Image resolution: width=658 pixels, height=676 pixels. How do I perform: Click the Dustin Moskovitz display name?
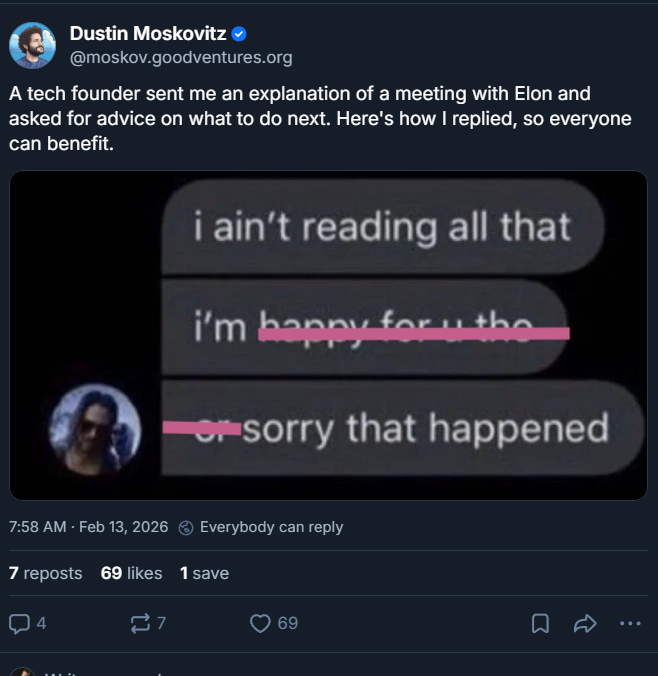(147, 35)
